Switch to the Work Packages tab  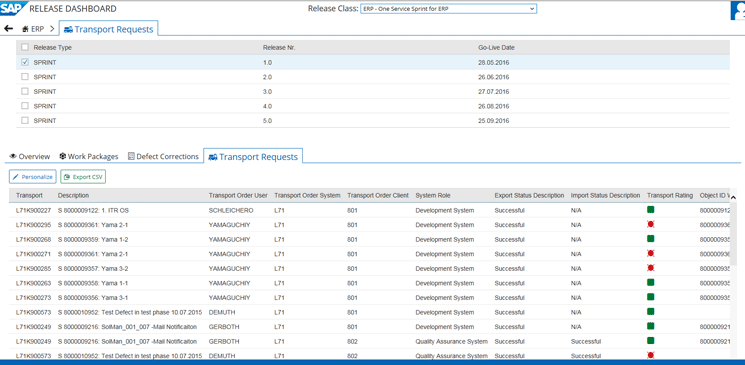coord(89,156)
